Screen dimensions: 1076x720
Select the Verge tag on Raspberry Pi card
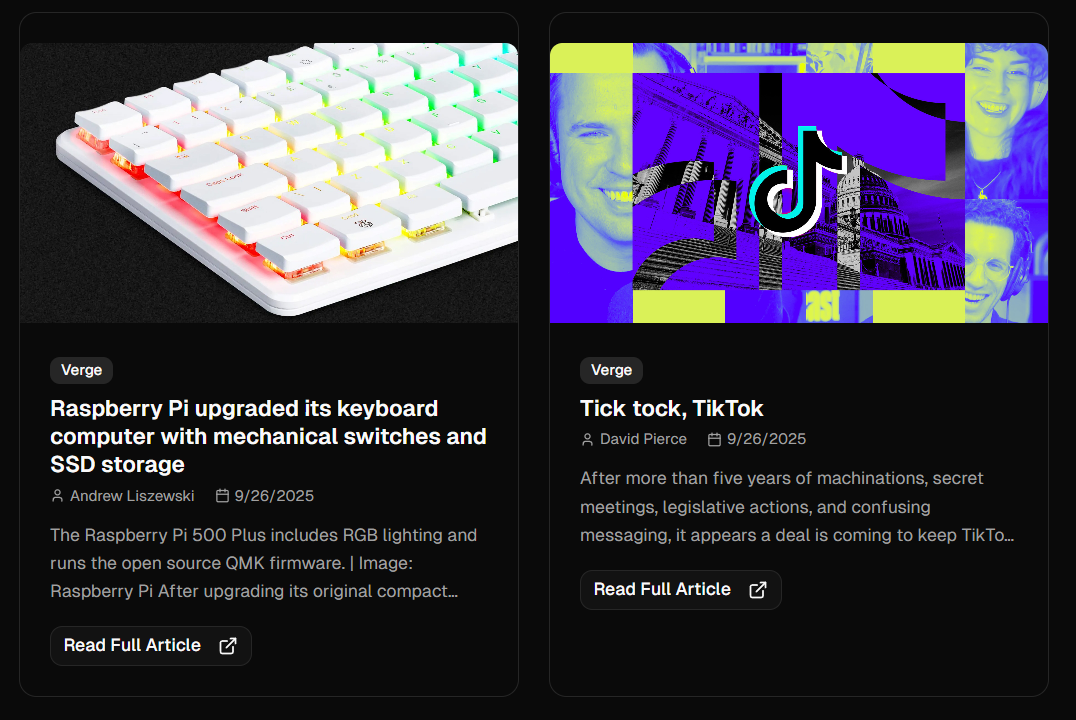click(x=82, y=370)
